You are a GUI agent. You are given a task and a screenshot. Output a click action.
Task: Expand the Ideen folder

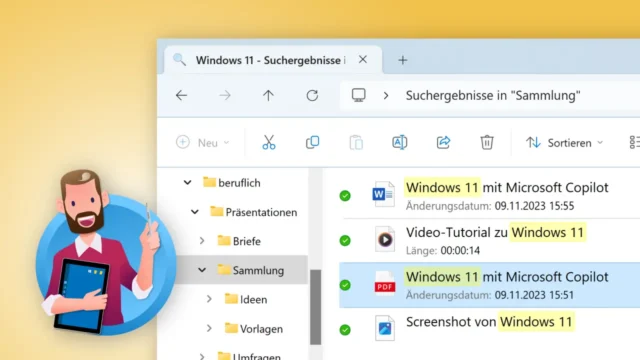209,299
